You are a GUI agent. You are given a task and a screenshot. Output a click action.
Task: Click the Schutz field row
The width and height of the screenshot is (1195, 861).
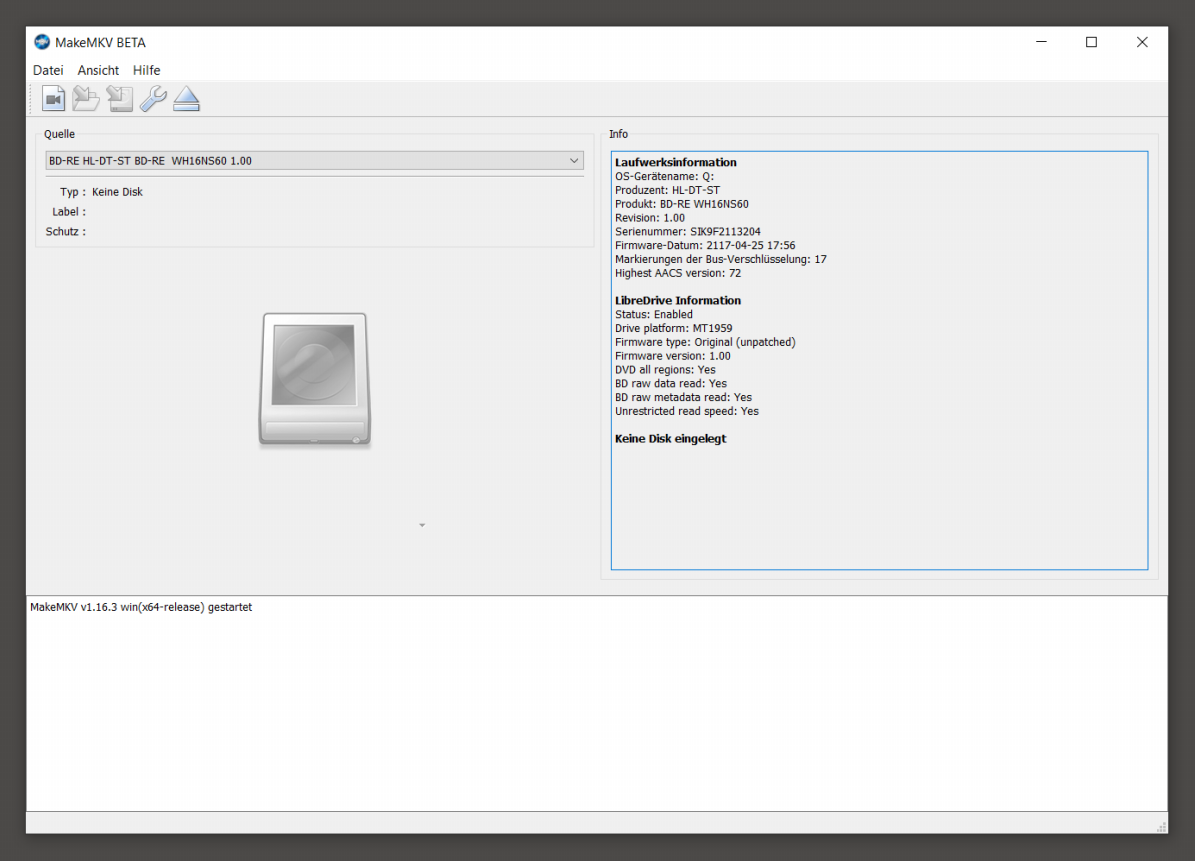tap(66, 232)
